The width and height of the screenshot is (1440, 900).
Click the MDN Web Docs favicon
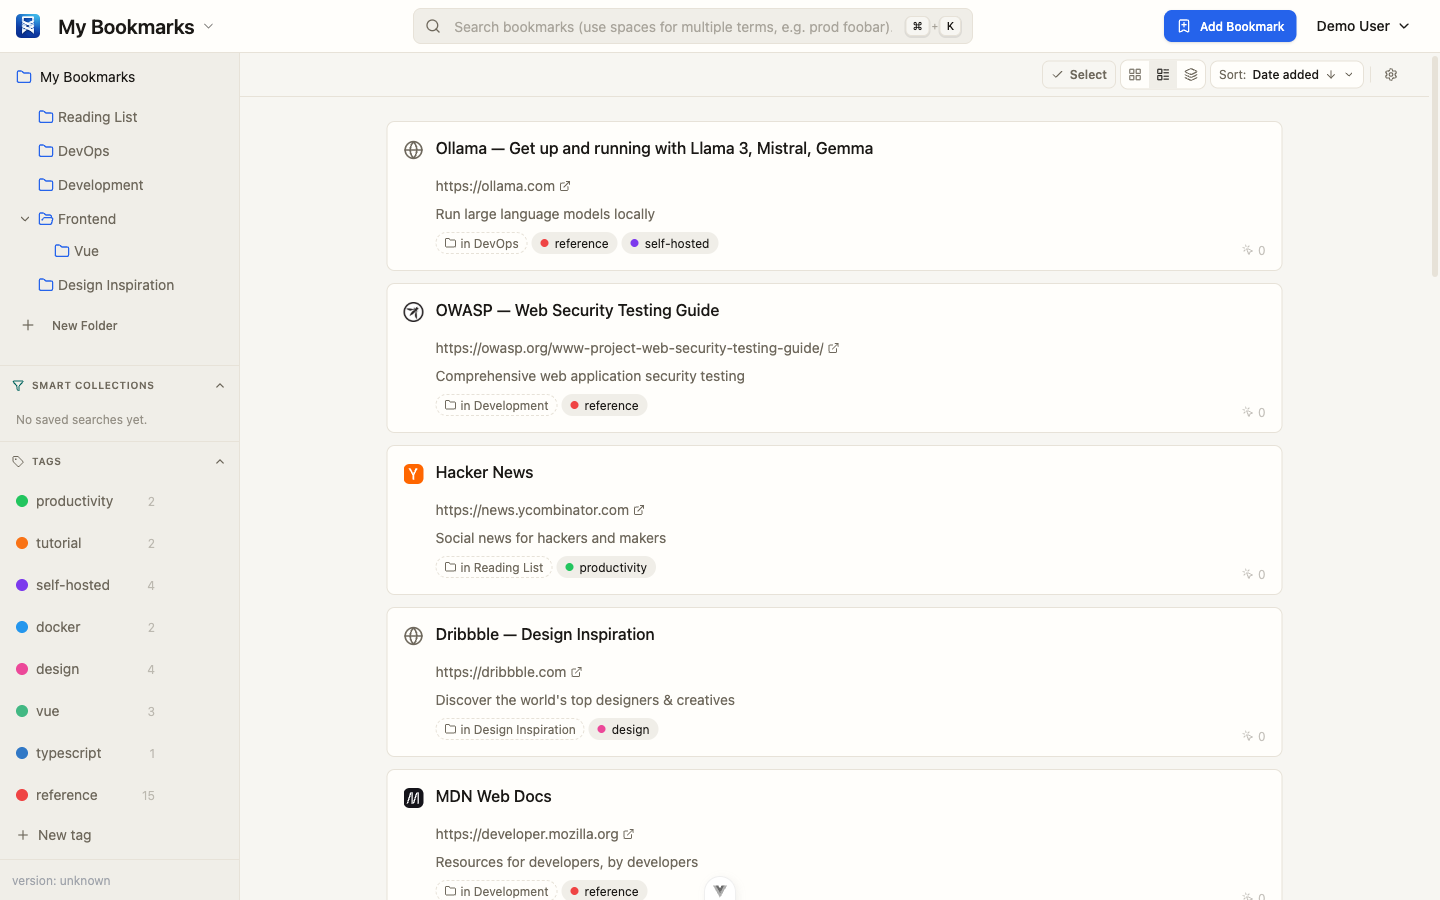click(x=413, y=798)
